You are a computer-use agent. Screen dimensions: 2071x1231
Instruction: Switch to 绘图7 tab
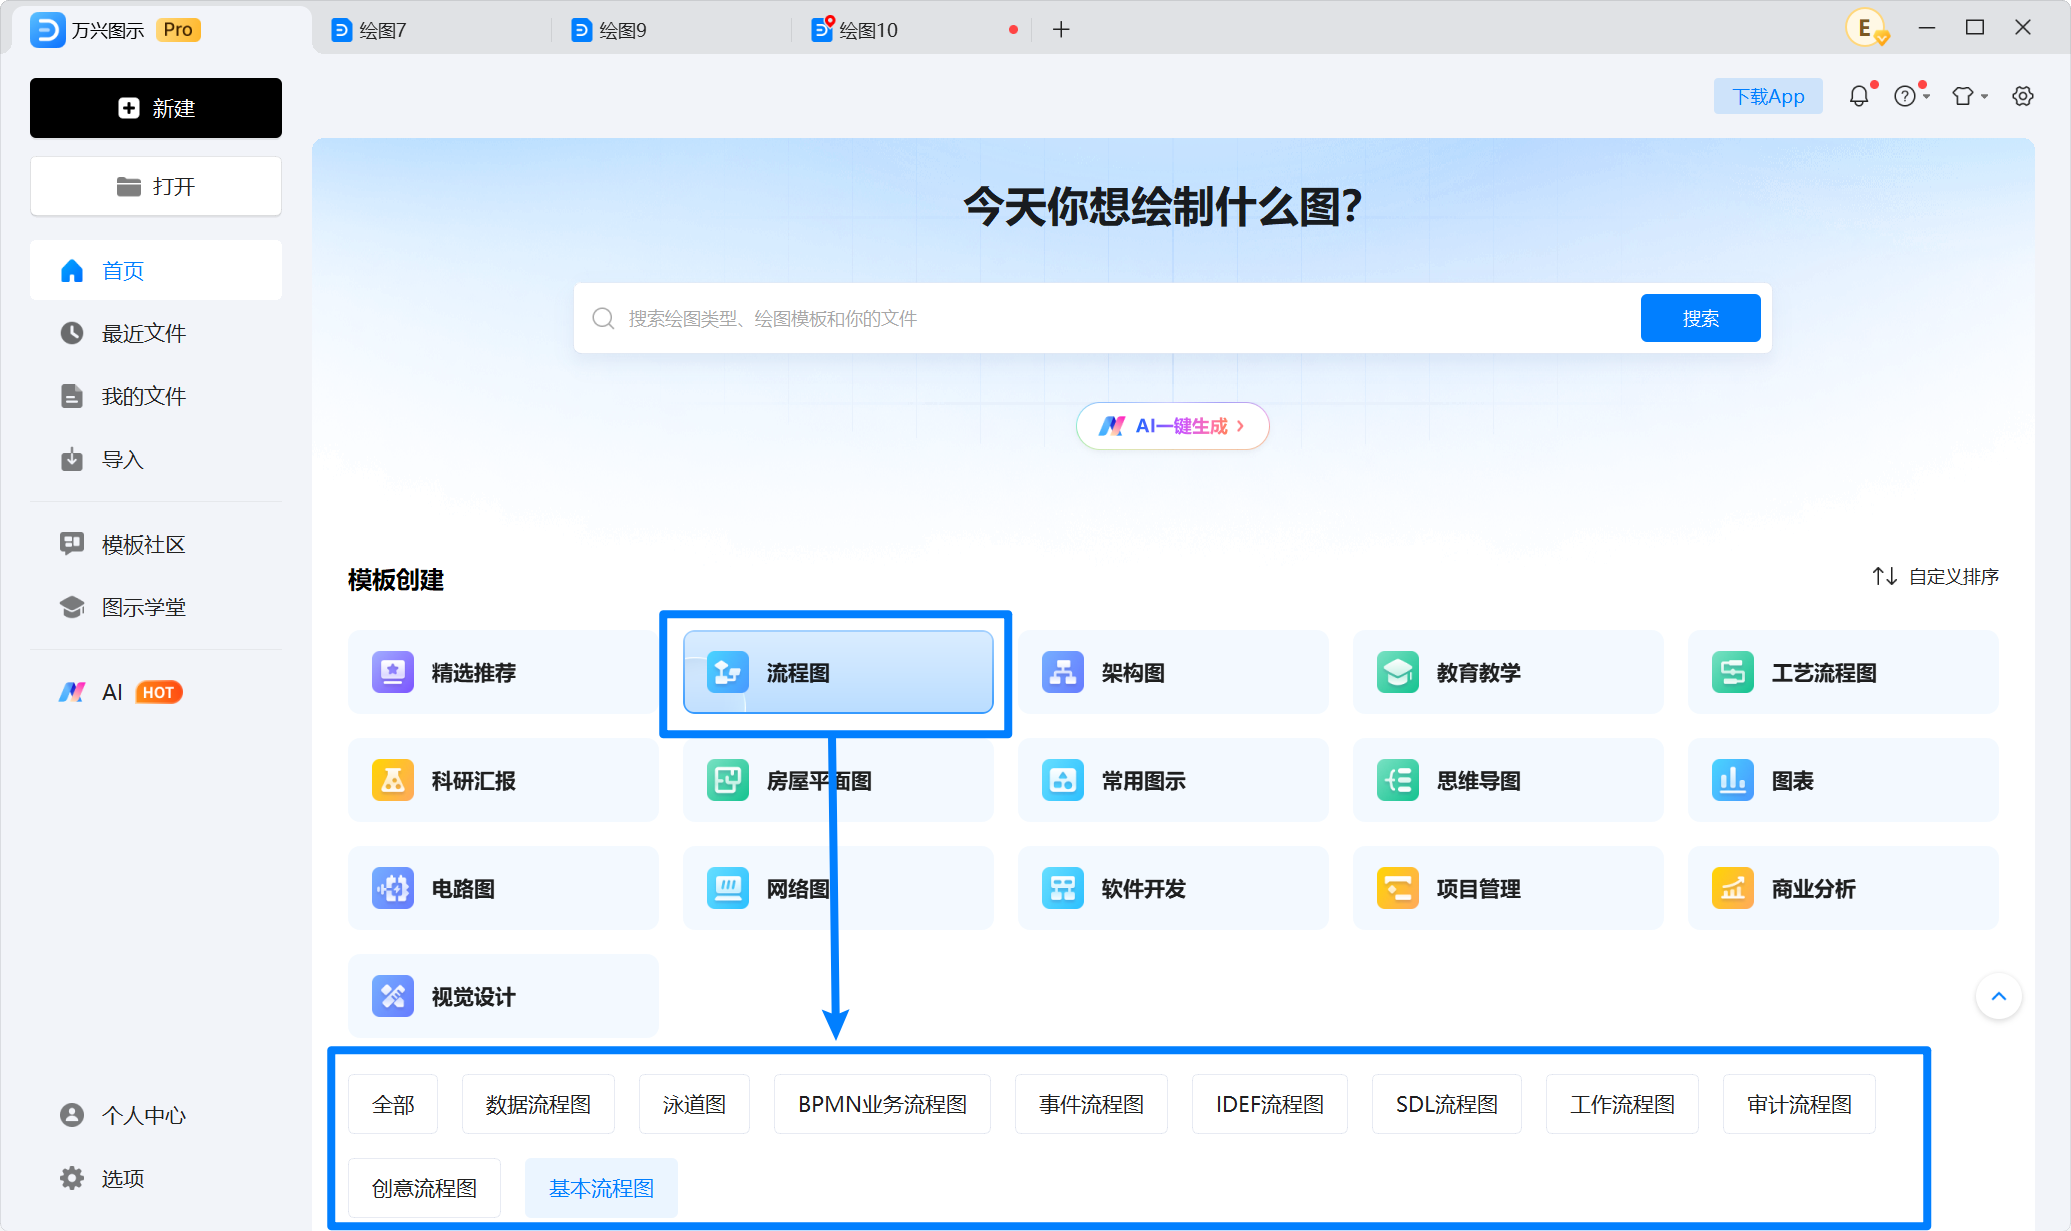point(430,30)
